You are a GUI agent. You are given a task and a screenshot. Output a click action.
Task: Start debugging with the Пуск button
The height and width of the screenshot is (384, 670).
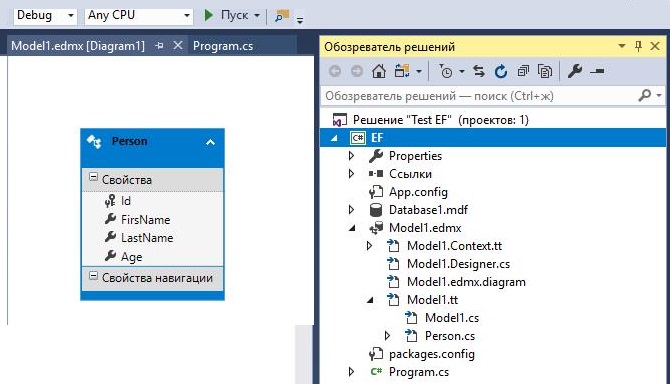pyautogui.click(x=226, y=15)
